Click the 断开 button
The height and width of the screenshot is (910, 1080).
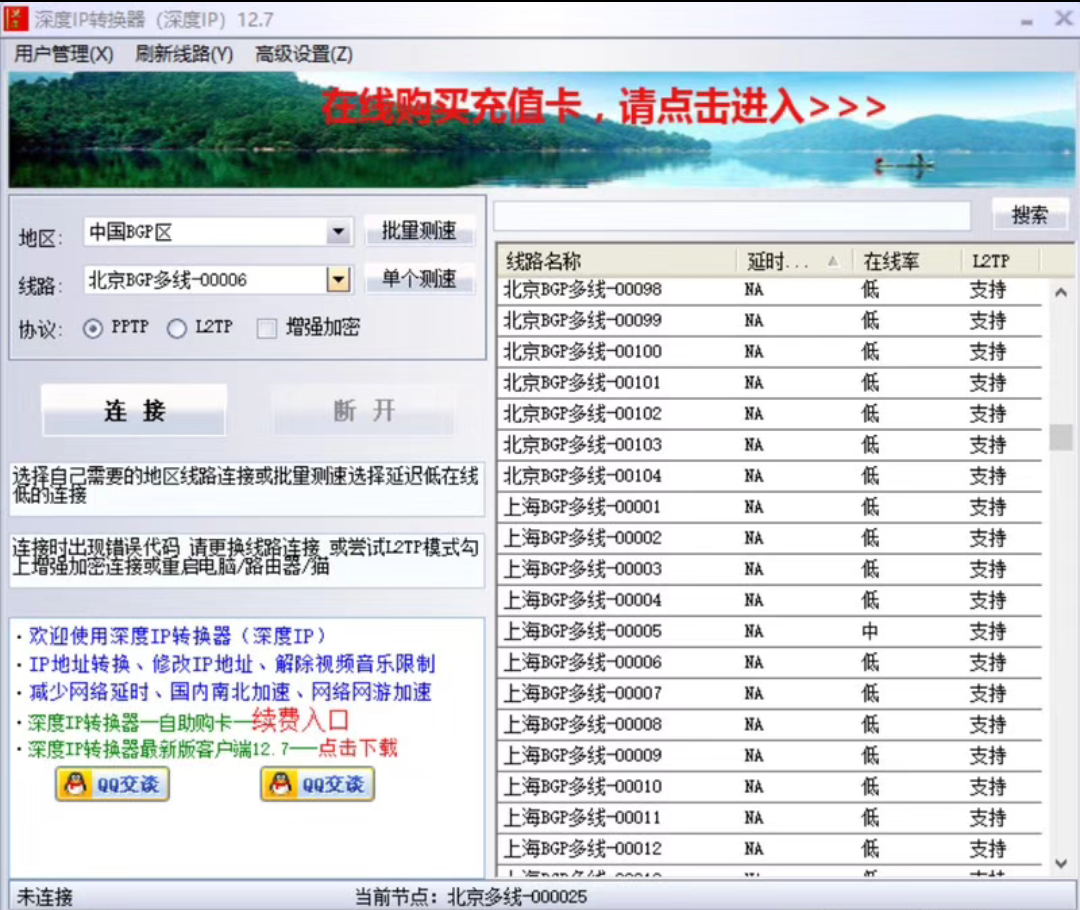coord(364,411)
